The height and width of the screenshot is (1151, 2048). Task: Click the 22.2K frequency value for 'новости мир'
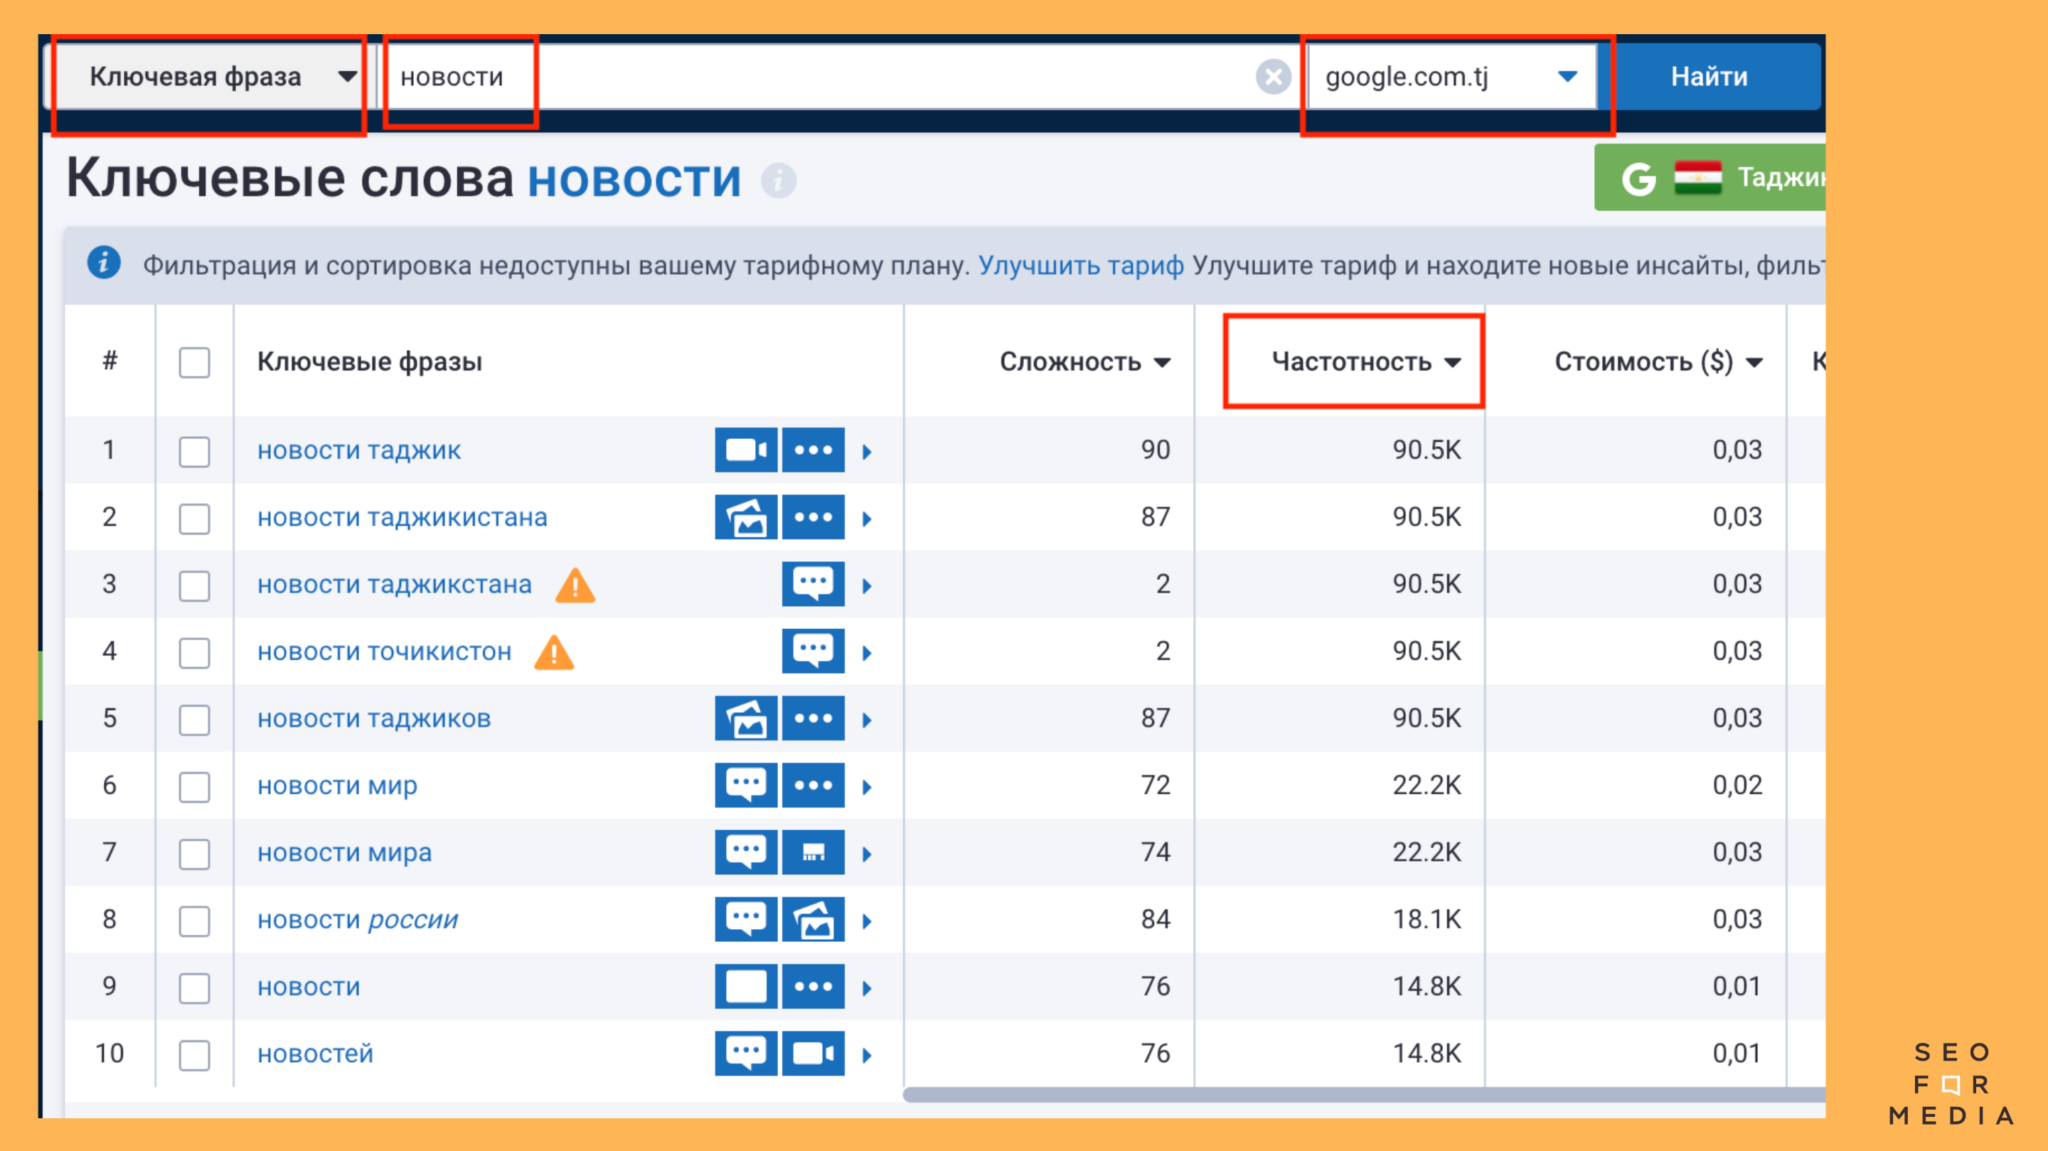coord(1427,785)
